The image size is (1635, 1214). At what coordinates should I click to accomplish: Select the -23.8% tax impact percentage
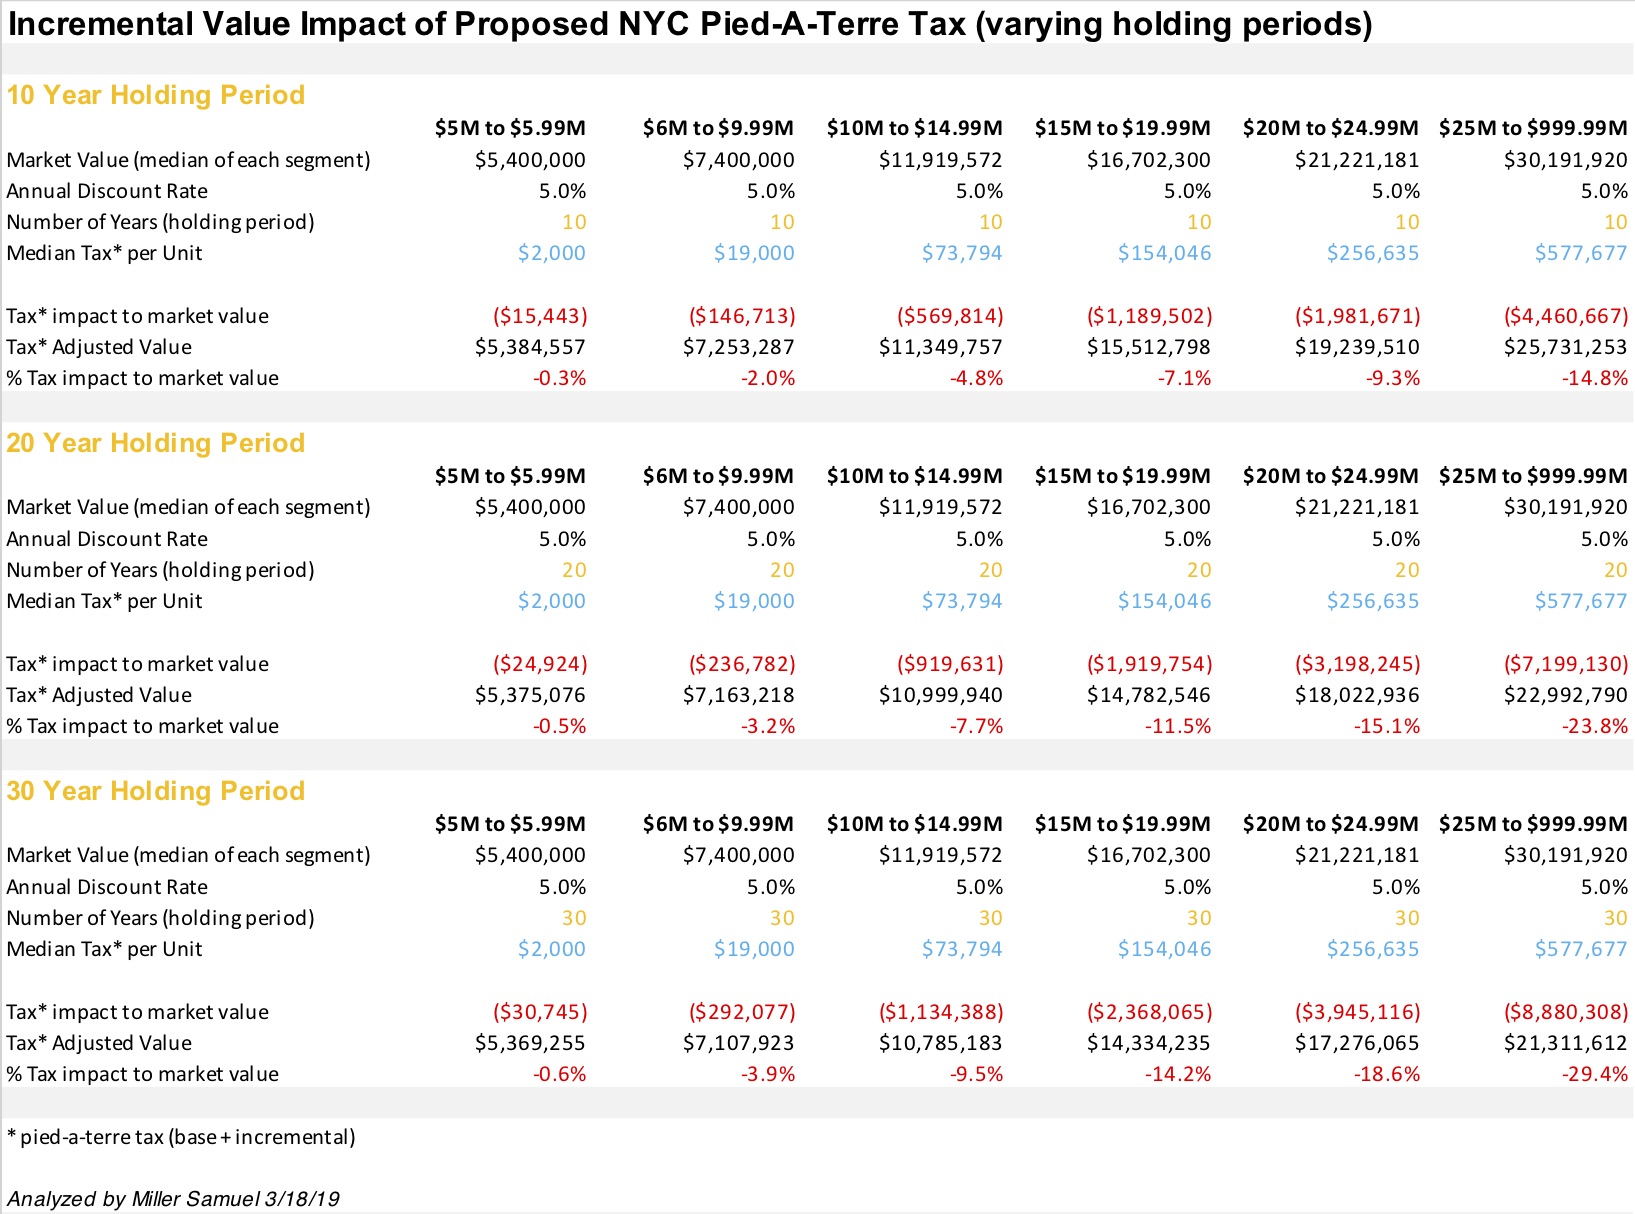[x=1595, y=726]
